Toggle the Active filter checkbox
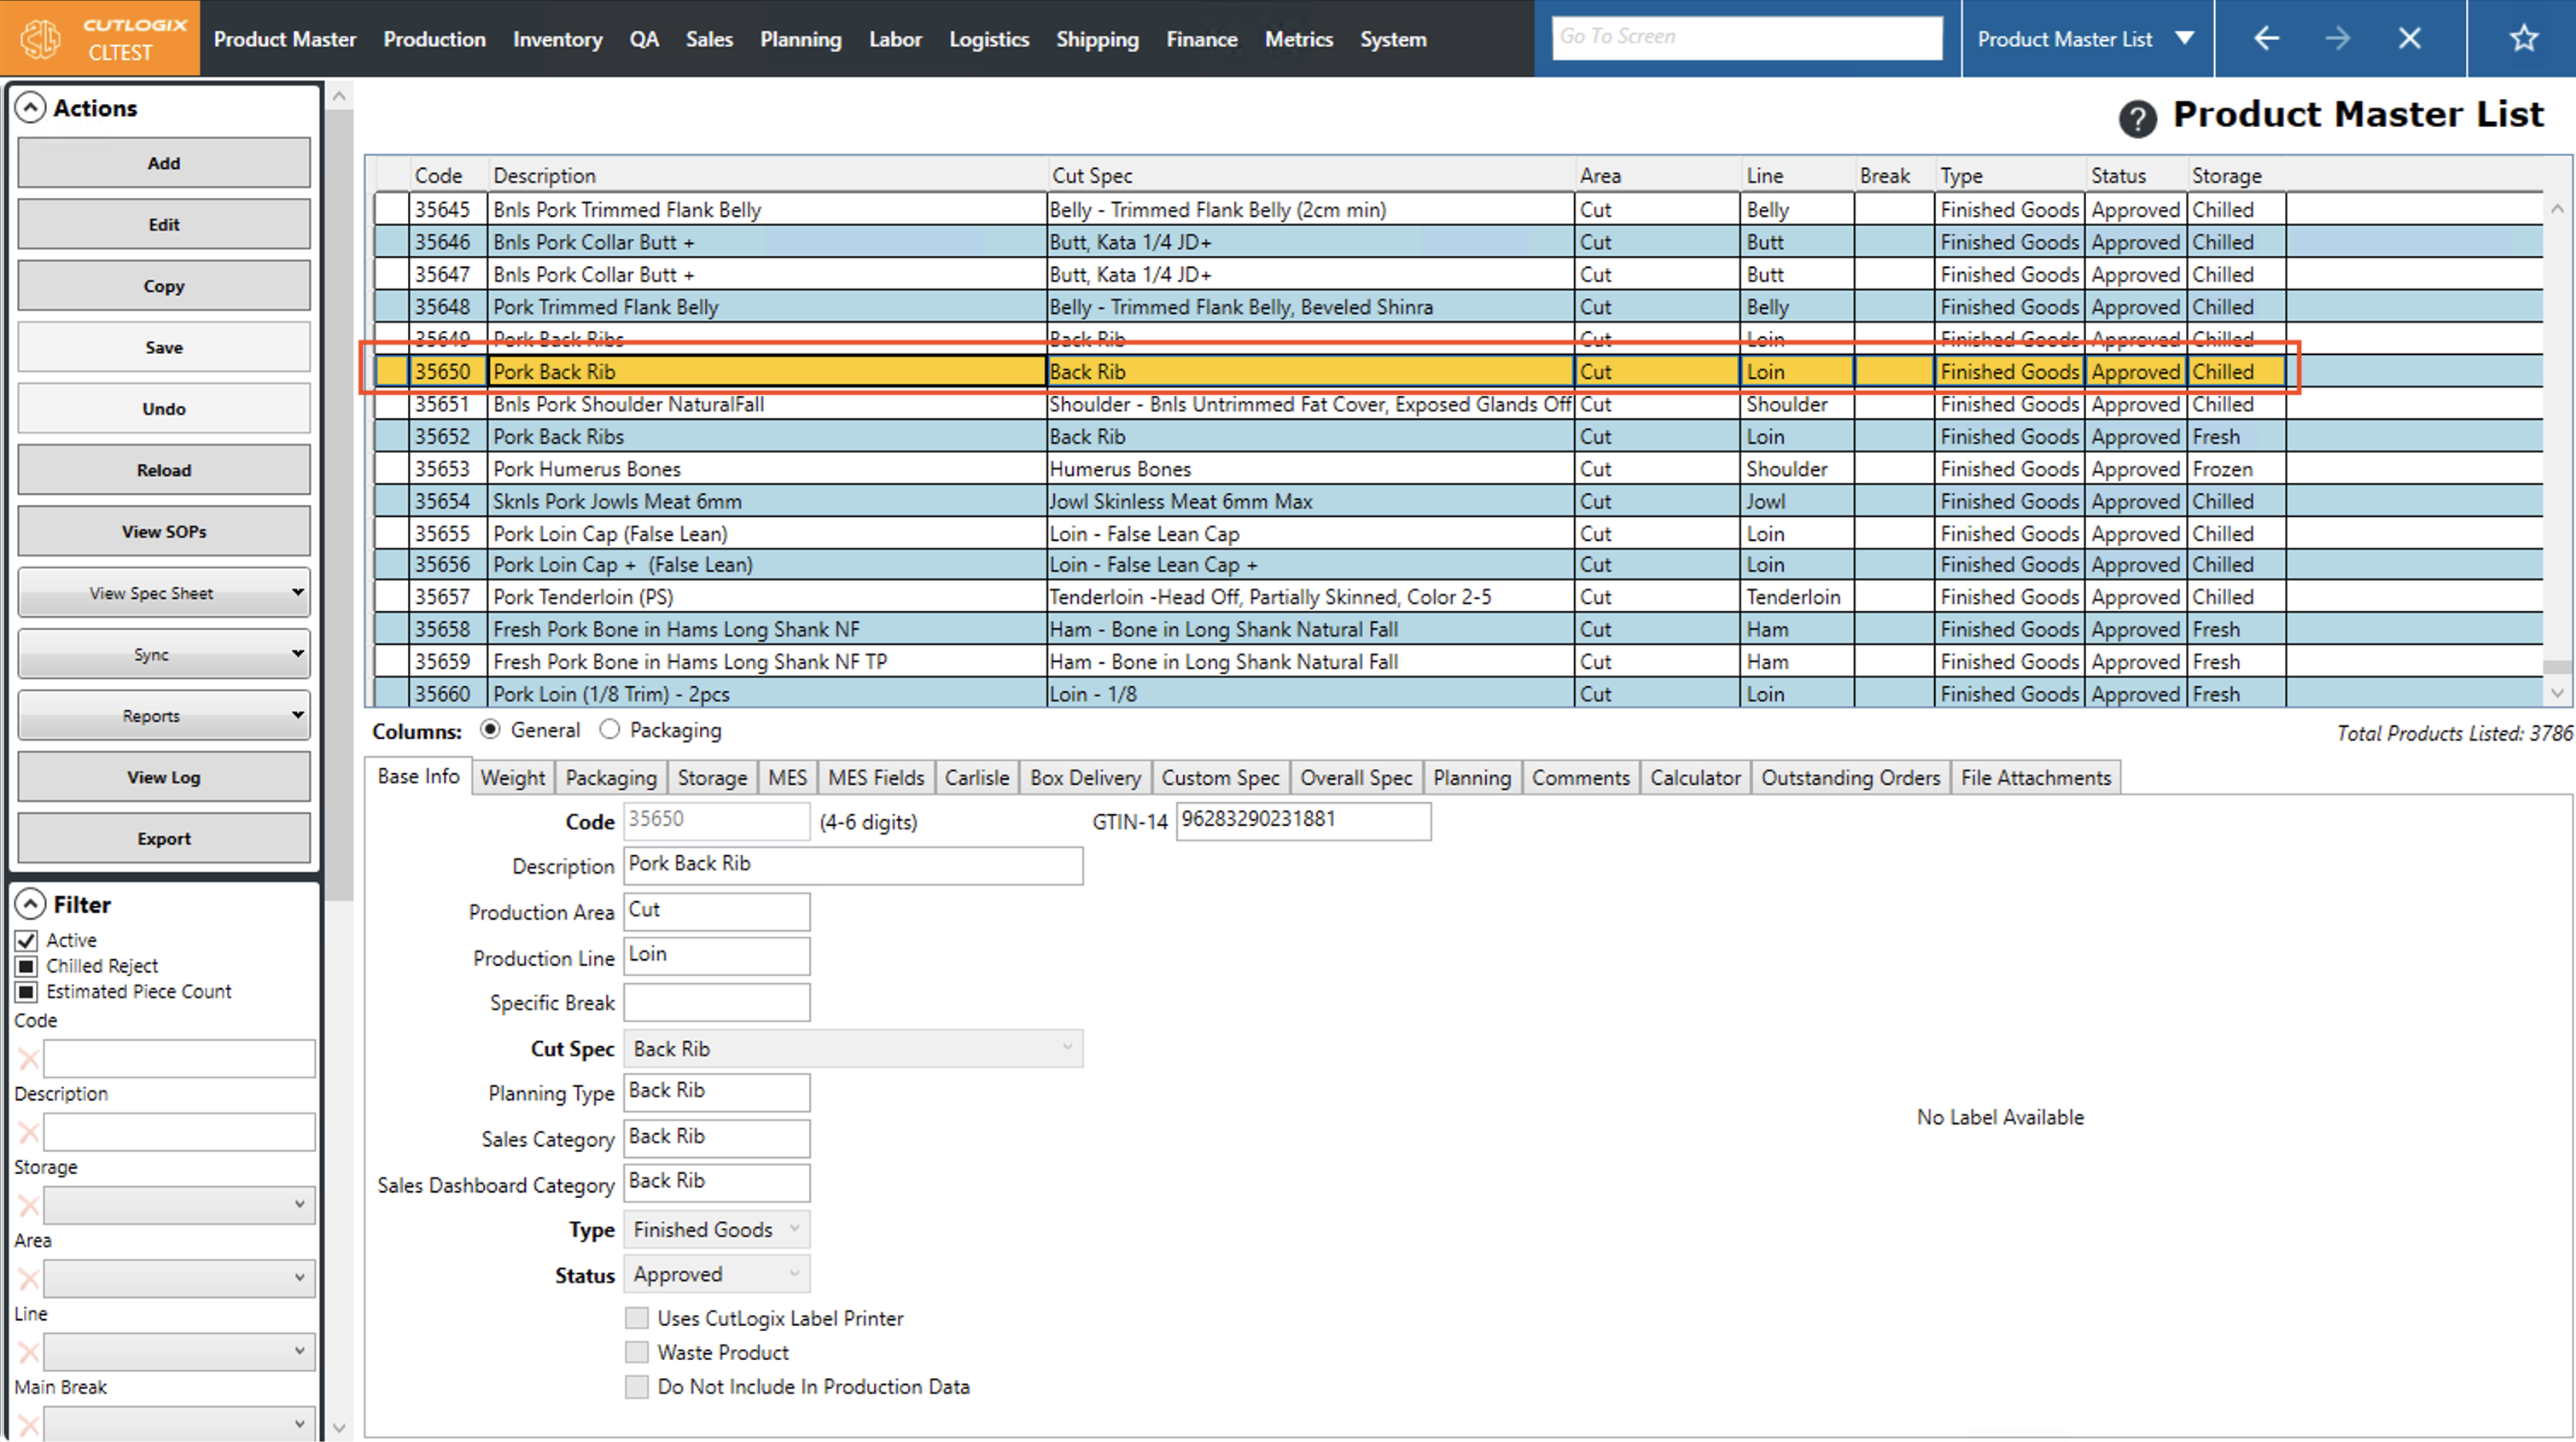The image size is (2576, 1442). click(27, 941)
